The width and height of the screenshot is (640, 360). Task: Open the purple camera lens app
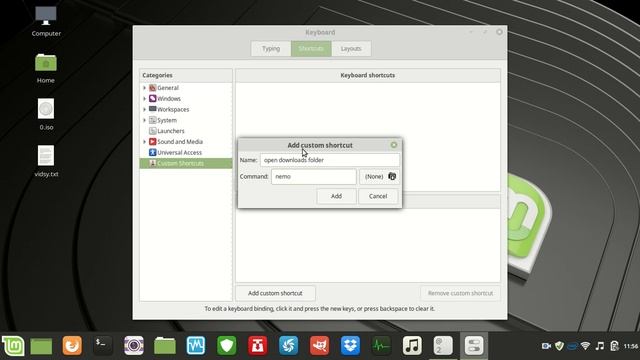(134, 346)
